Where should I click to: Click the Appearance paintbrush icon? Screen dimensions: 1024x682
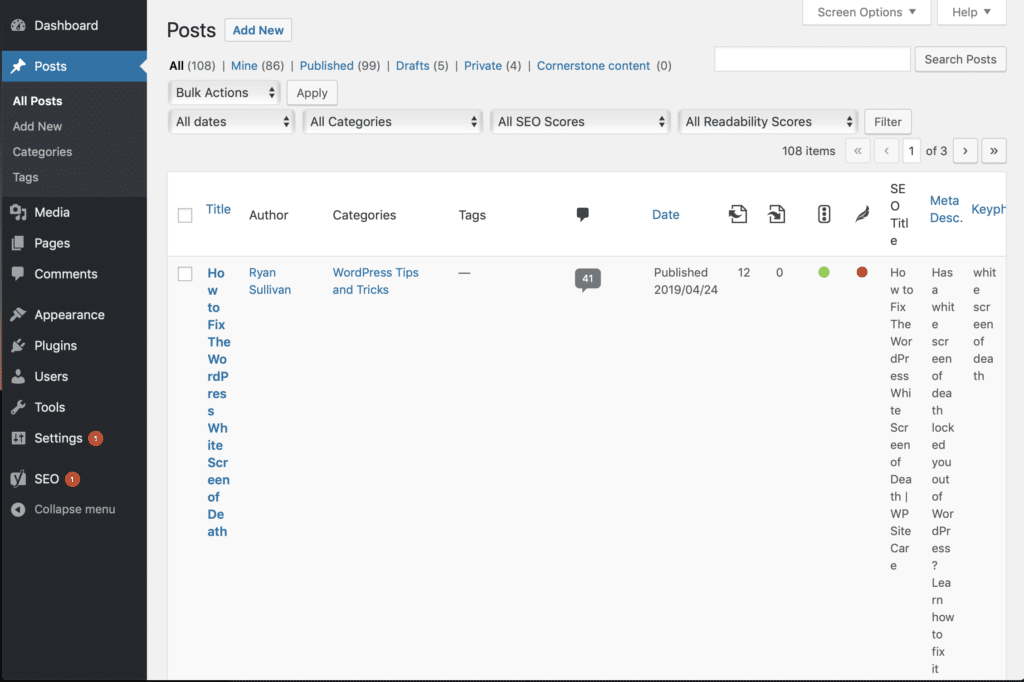click(18, 315)
